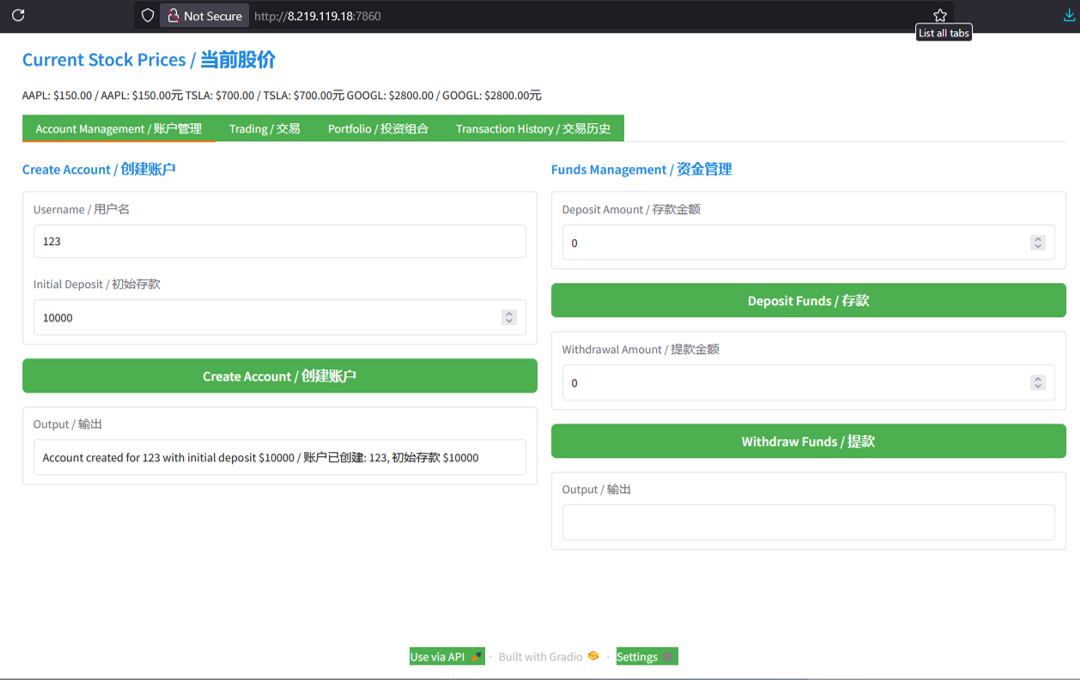Click the browser reload icon
Screen dimensions: 1080x680
pos(18,16)
